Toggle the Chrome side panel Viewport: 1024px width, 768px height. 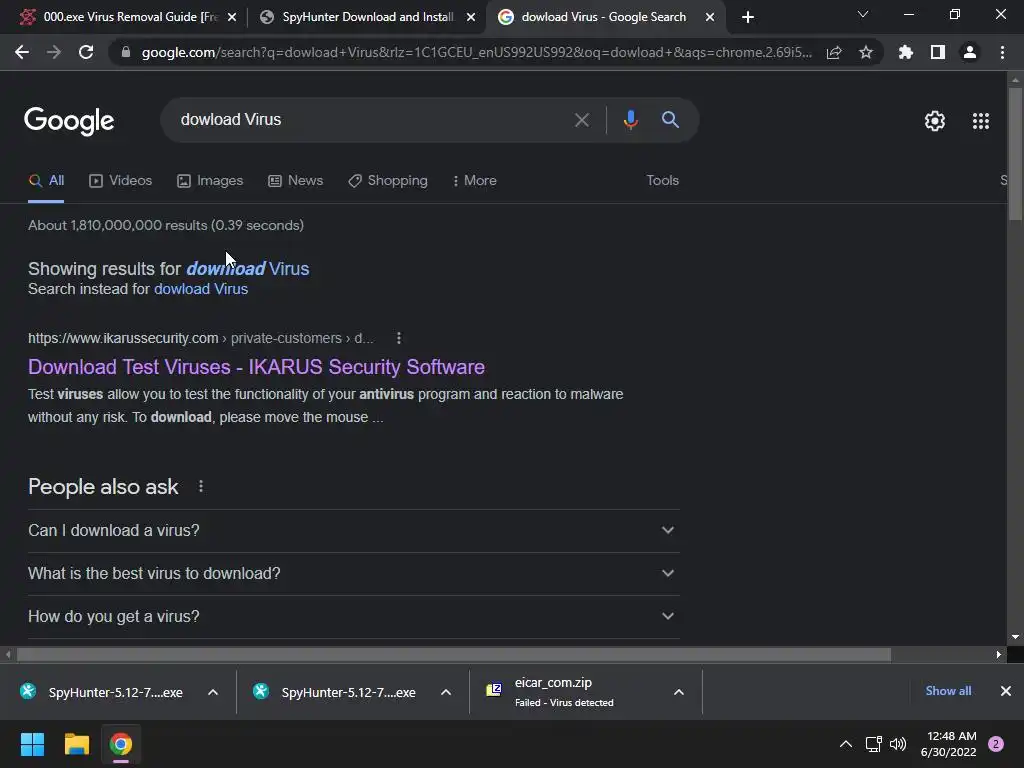coord(938,52)
